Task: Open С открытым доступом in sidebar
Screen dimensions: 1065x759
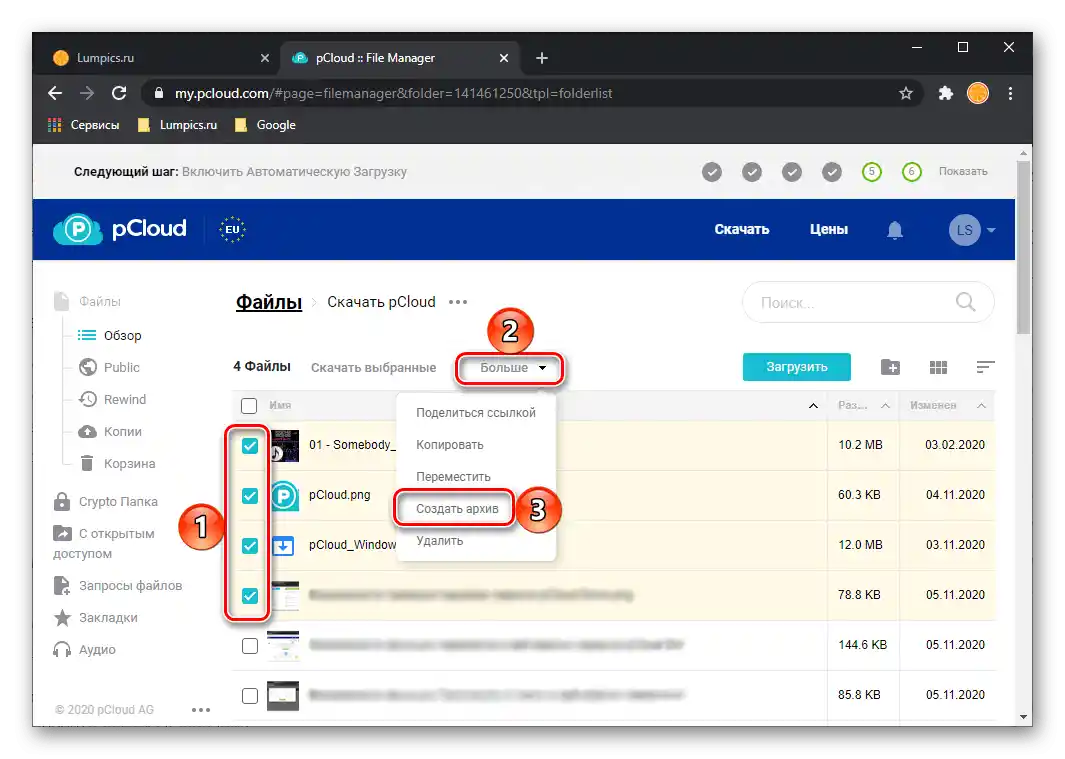Action: pos(104,543)
